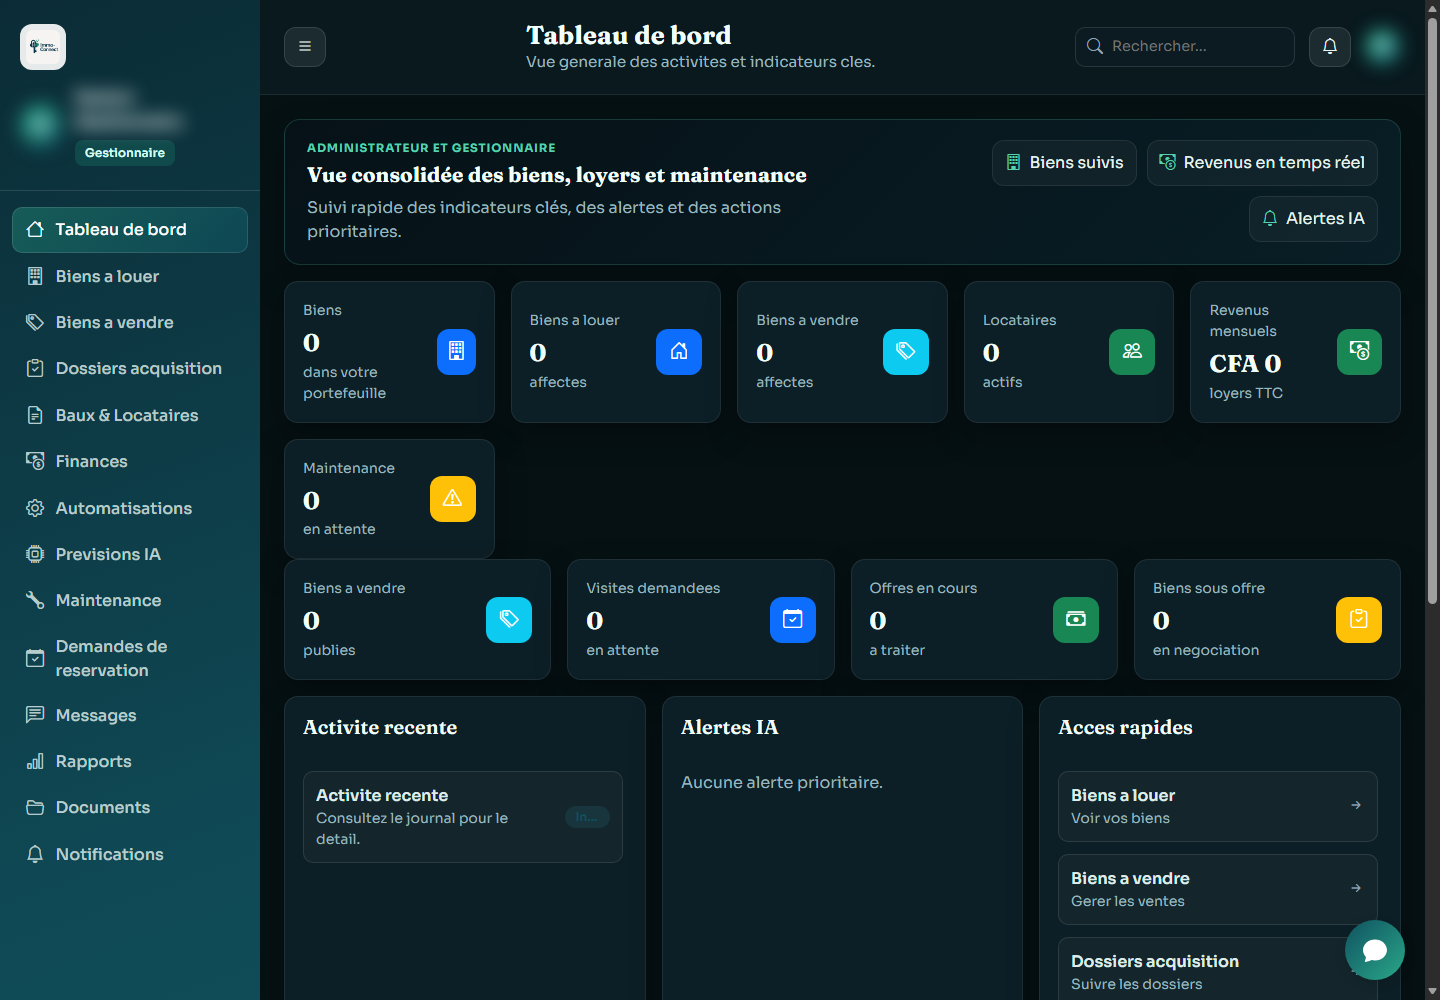Screen dimensions: 1440x1000
Task: Click the Immo-Connect logo in the sidebar
Action: pyautogui.click(x=43, y=47)
